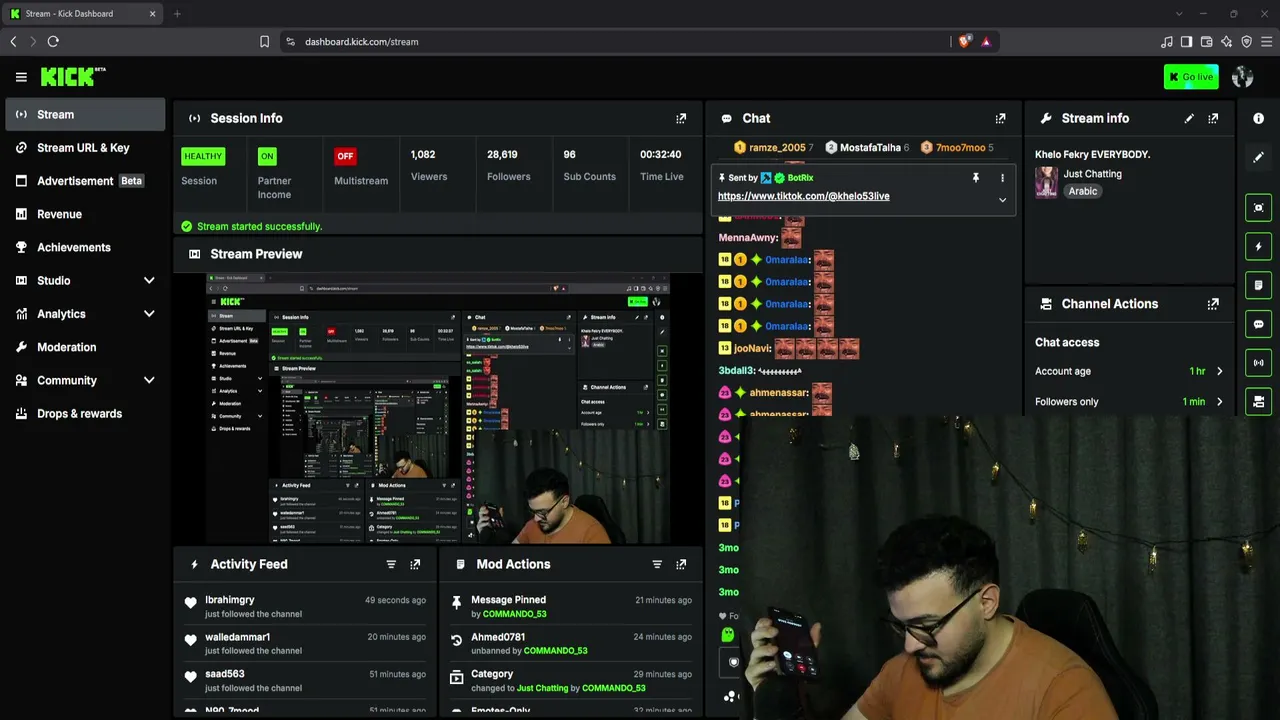Image resolution: width=1280 pixels, height=720 pixels.
Task: Pop out the Channel Actions panel
Action: tap(1213, 304)
